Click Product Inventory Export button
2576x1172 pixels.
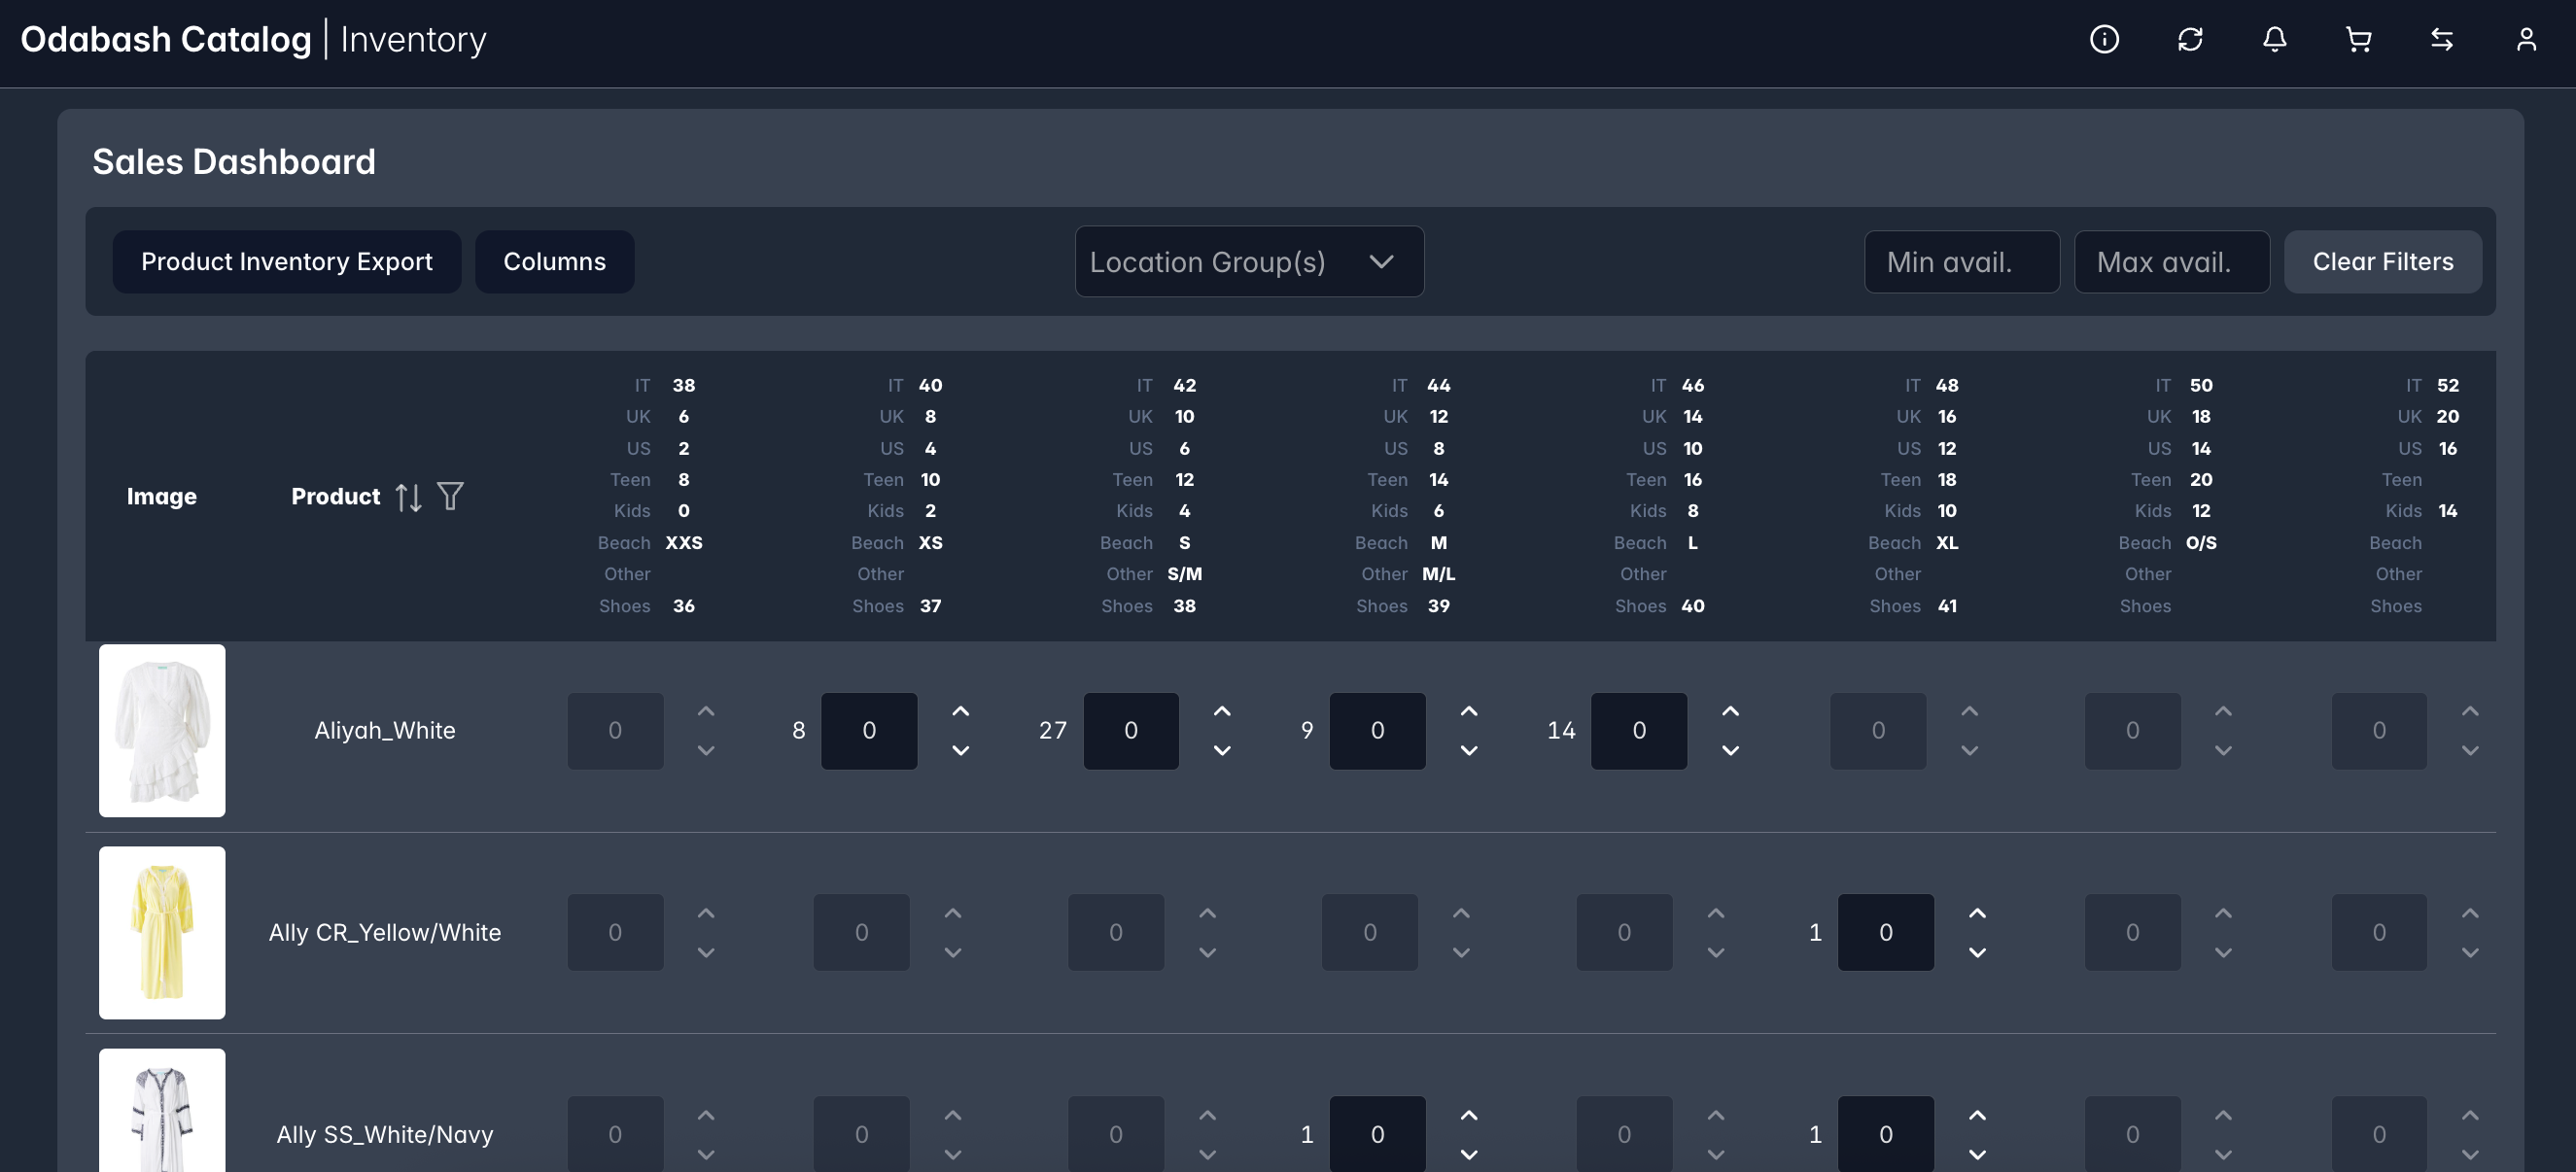[286, 262]
